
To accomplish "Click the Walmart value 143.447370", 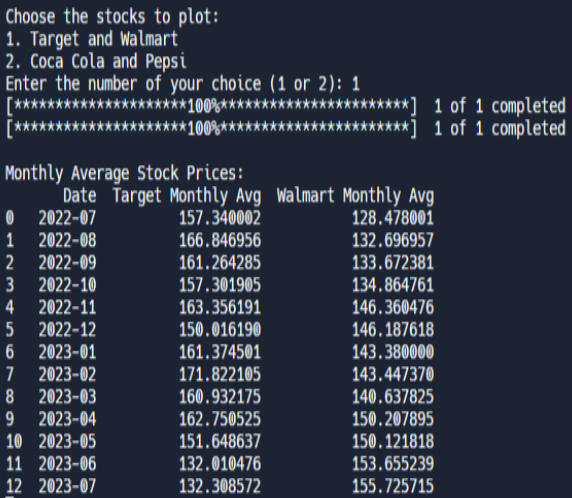I will point(393,374).
